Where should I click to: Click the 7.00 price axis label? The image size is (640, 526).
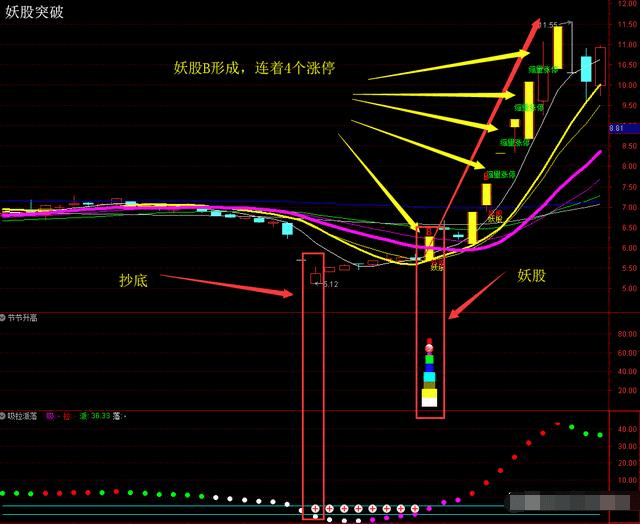pos(629,207)
